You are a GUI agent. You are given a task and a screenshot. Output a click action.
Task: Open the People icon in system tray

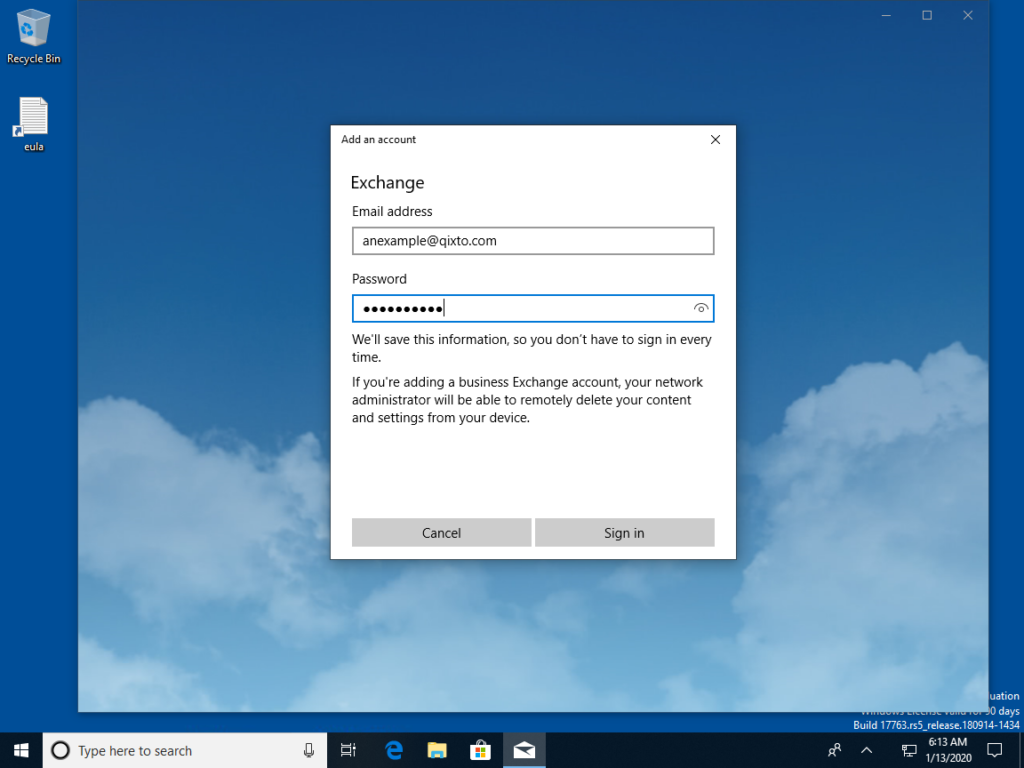coord(835,750)
